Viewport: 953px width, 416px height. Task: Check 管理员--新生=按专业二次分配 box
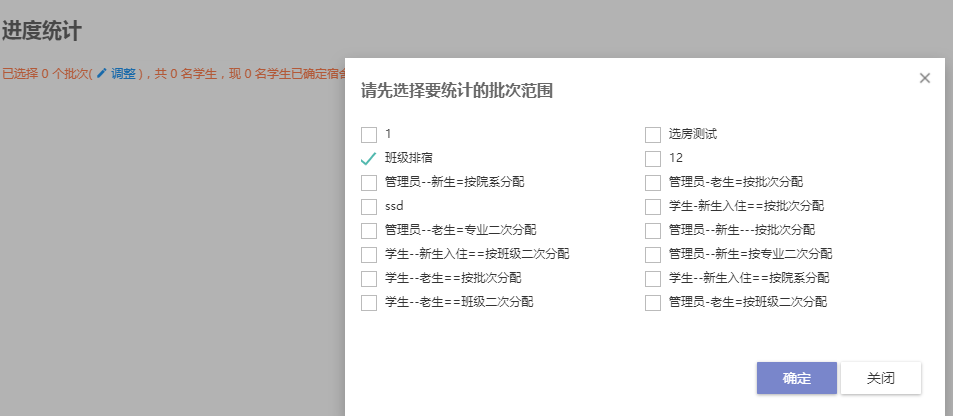point(653,254)
